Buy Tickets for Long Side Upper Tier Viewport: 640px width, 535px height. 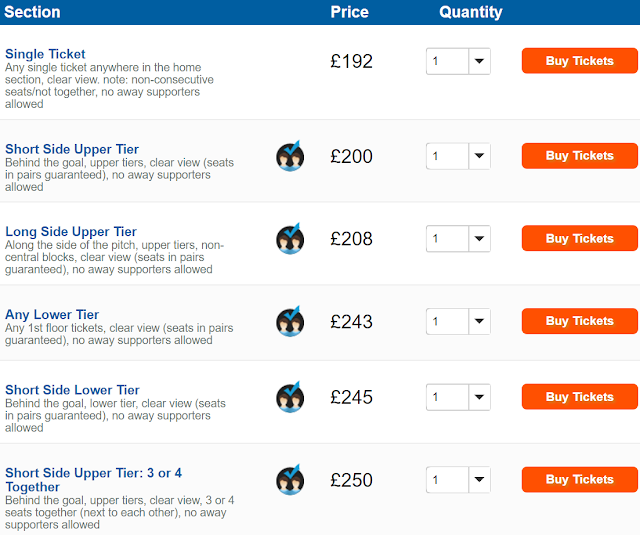[x=579, y=239]
